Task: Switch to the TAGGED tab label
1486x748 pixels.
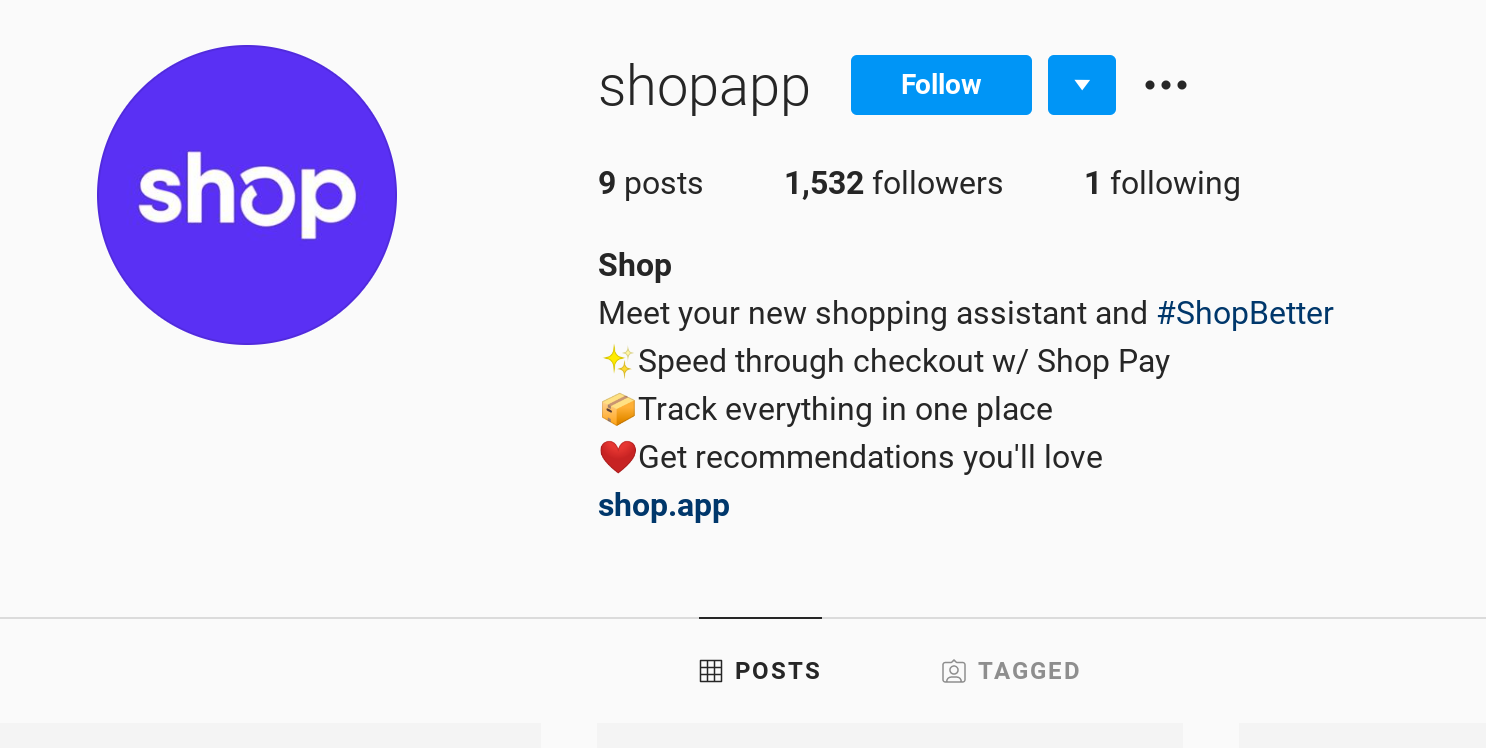Action: pyautogui.click(x=1029, y=671)
